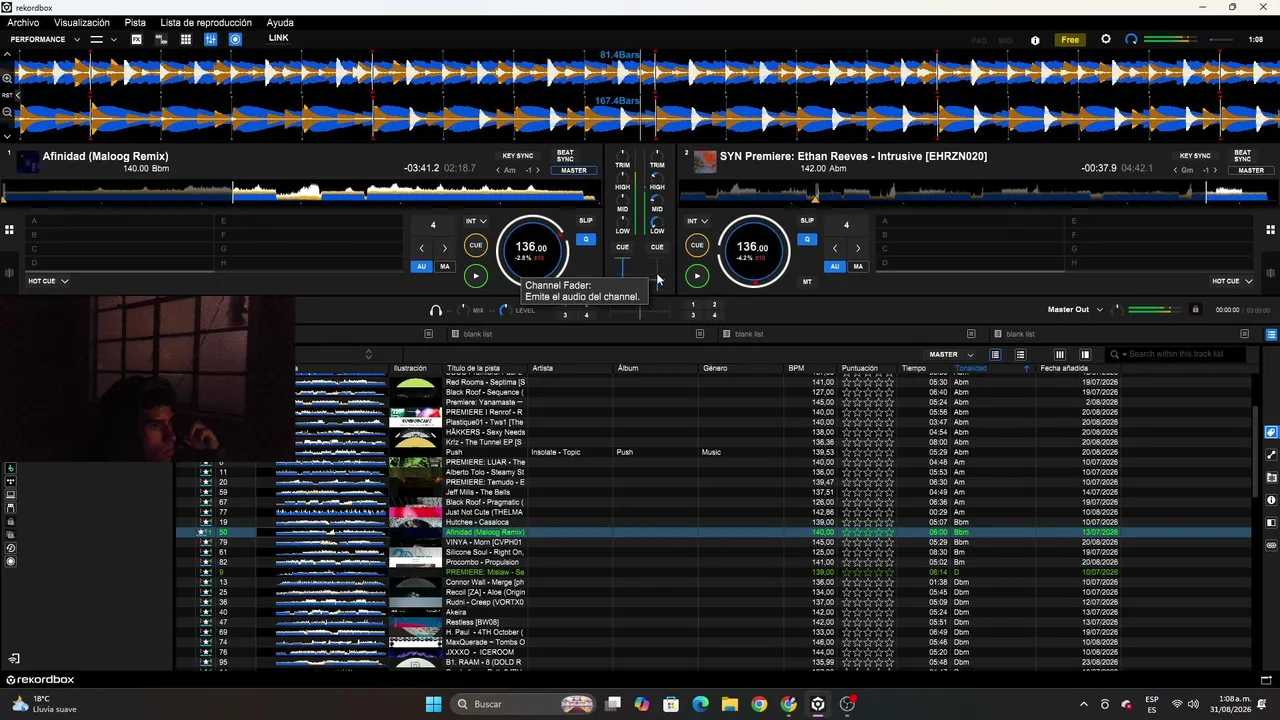
Task: Click the search magnifier icon in track list
Action: point(1115,354)
